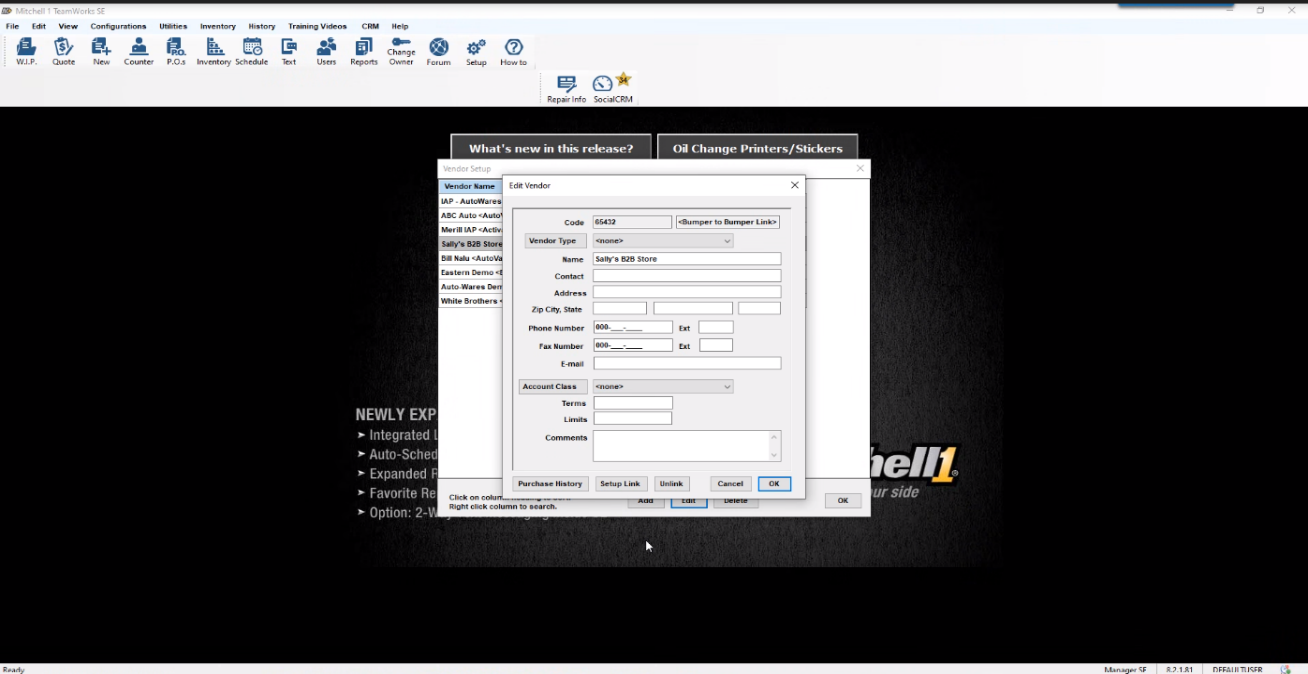Click the Quote toolbar icon
Viewport: 1308px width, 674px height.
click(64, 50)
